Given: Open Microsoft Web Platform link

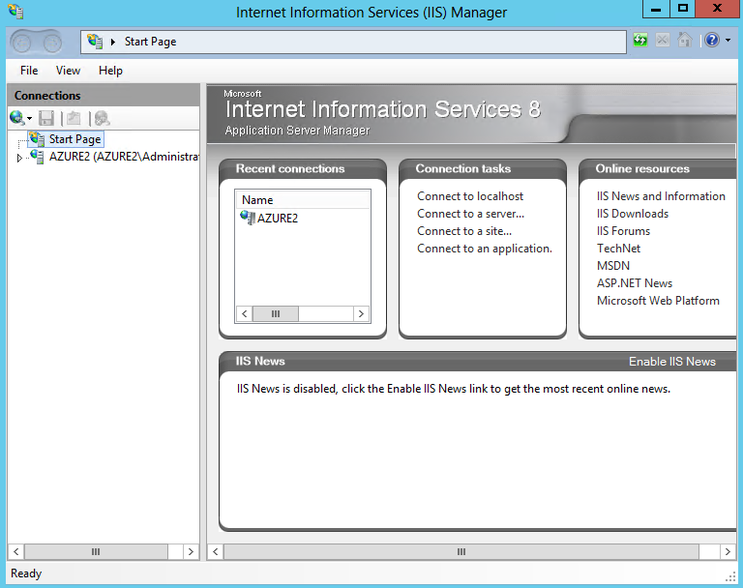Looking at the screenshot, I should [658, 301].
